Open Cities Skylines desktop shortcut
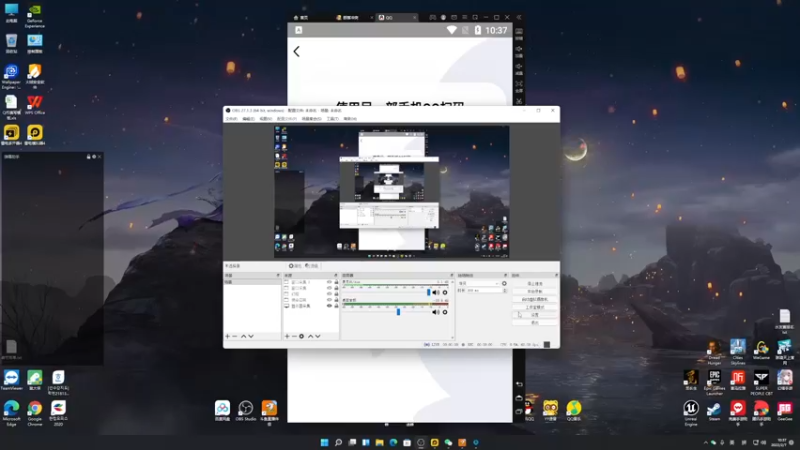Image resolution: width=800 pixels, height=450 pixels. point(737,352)
